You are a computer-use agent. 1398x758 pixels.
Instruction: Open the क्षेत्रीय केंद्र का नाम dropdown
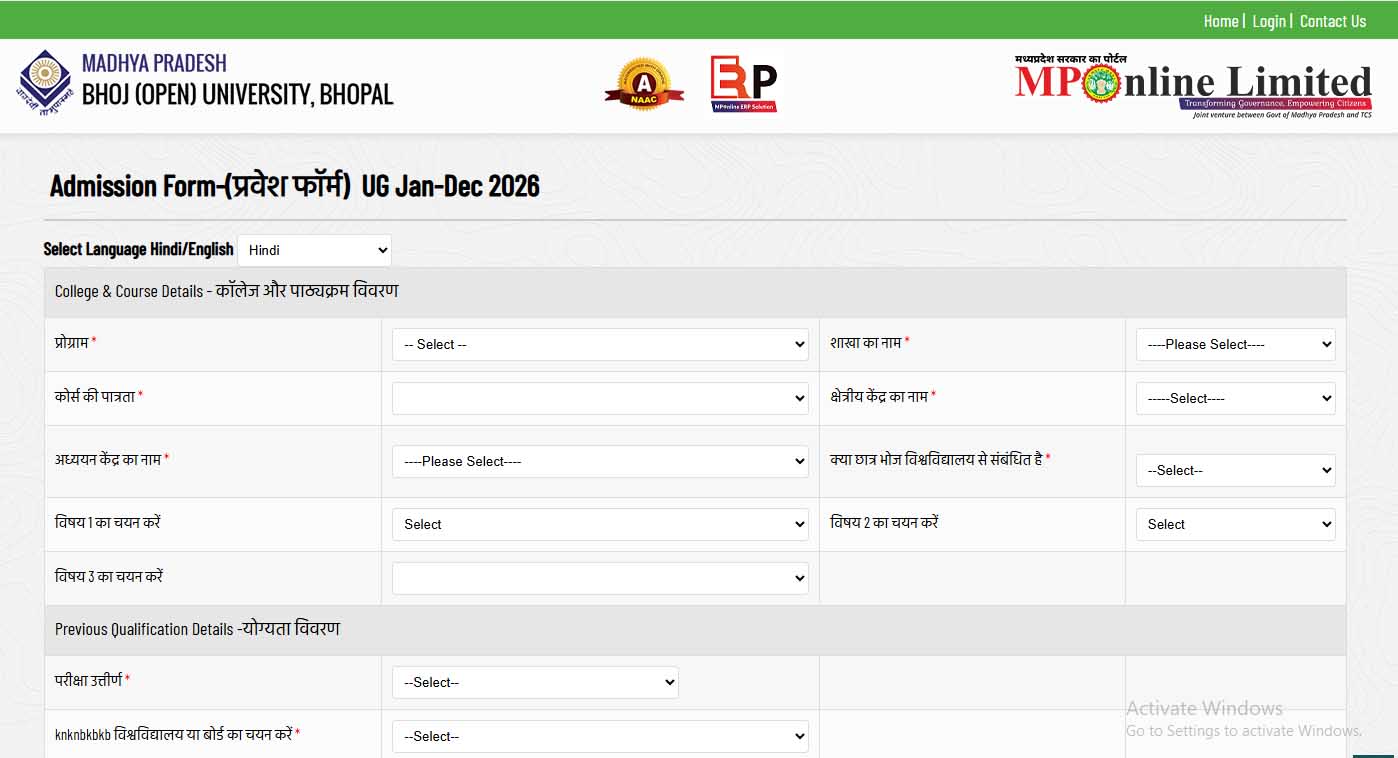[x=1234, y=397]
